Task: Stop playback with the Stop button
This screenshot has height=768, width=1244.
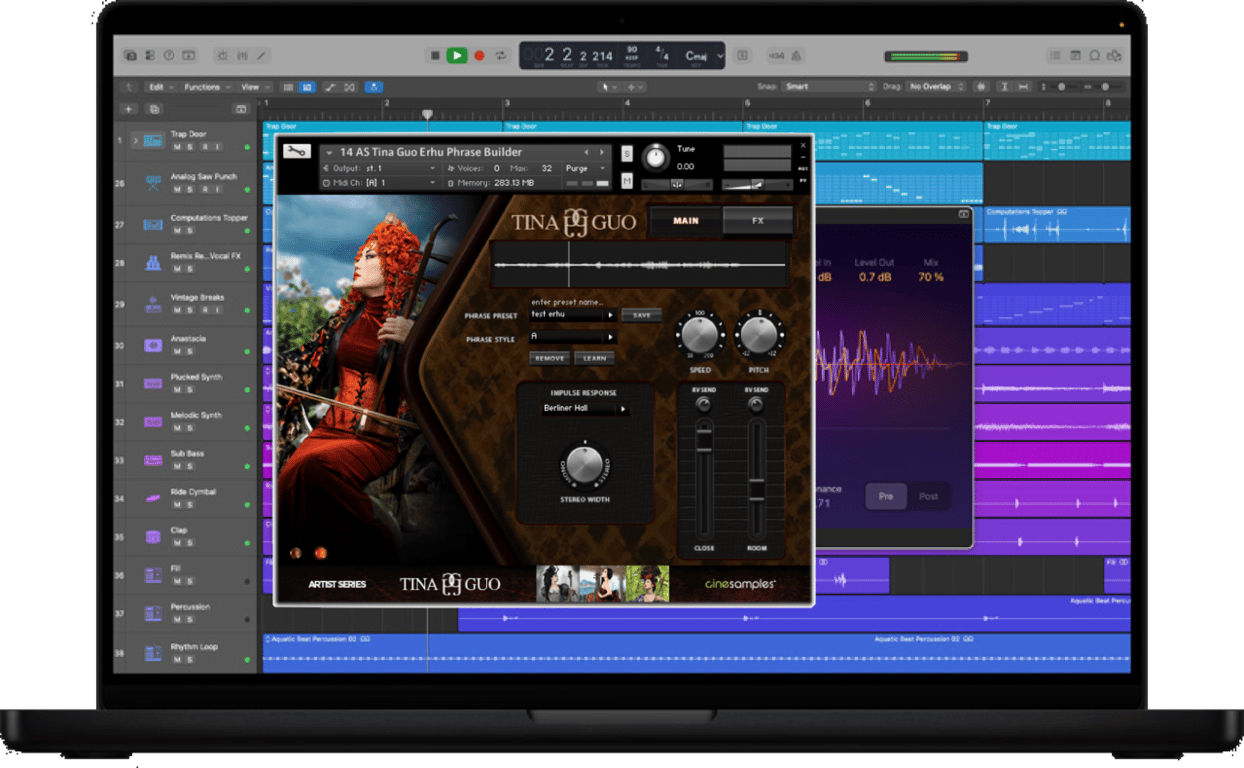Action: (x=435, y=56)
